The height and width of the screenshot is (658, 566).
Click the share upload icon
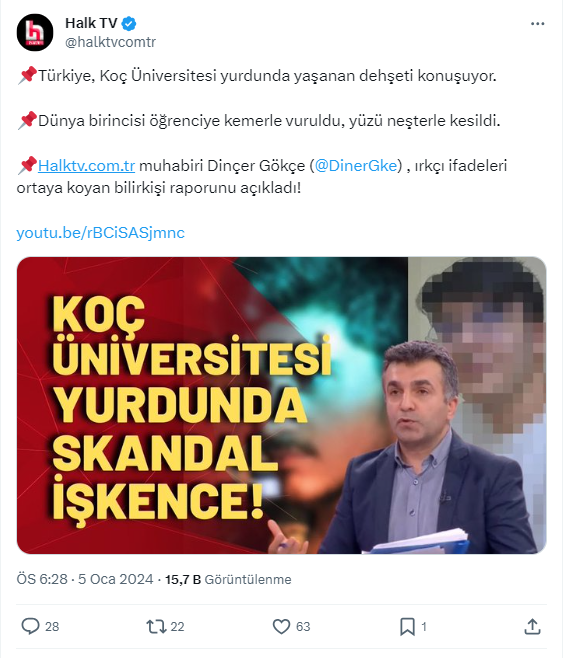(532, 626)
